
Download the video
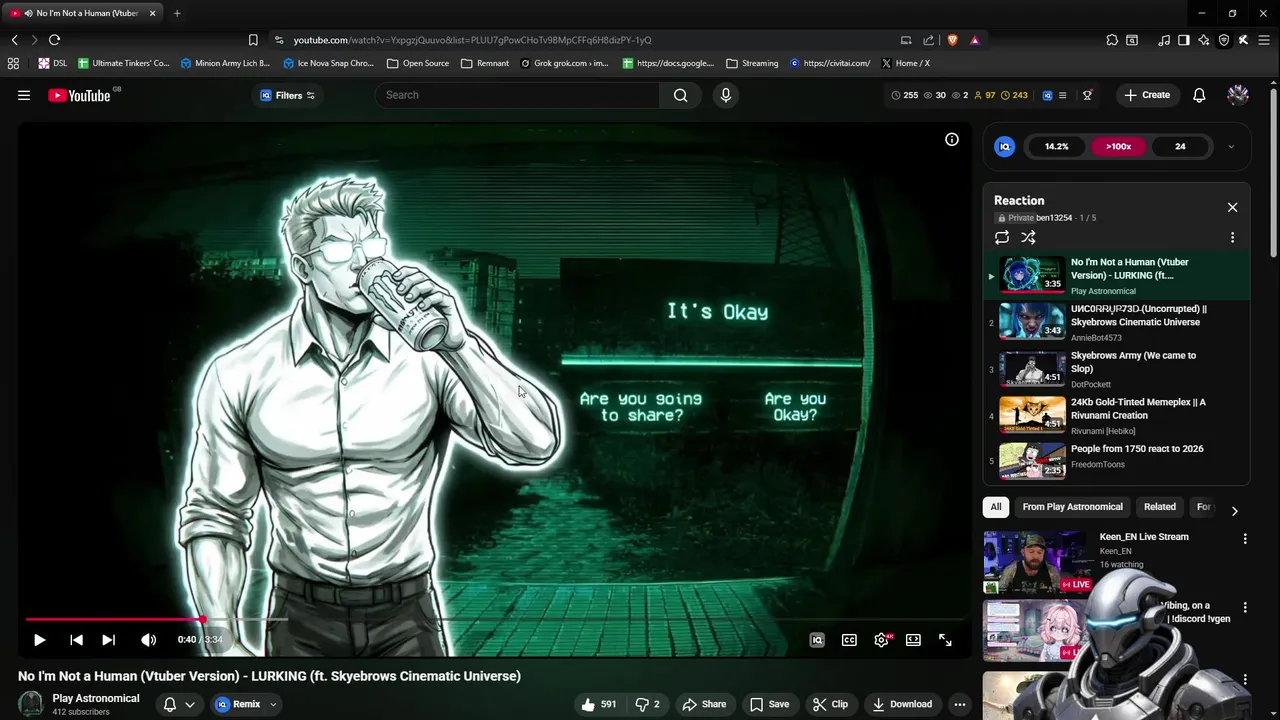point(902,704)
